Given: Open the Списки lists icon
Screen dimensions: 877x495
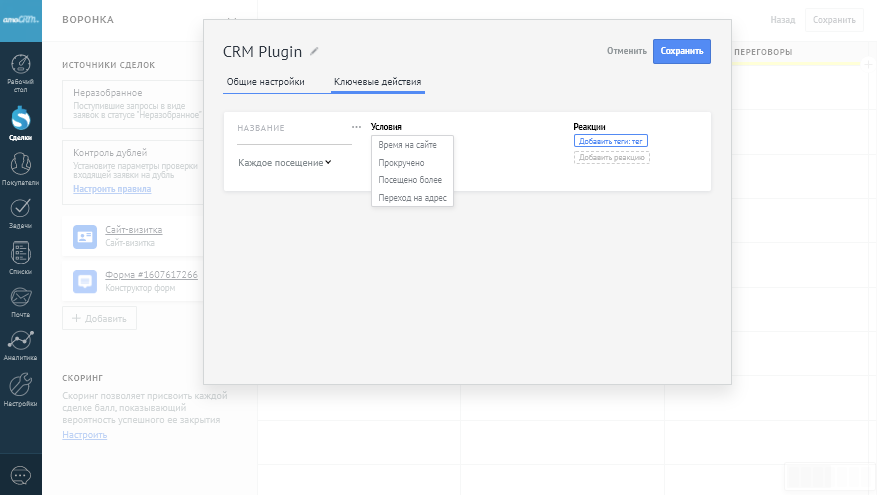Looking at the screenshot, I should (20, 254).
